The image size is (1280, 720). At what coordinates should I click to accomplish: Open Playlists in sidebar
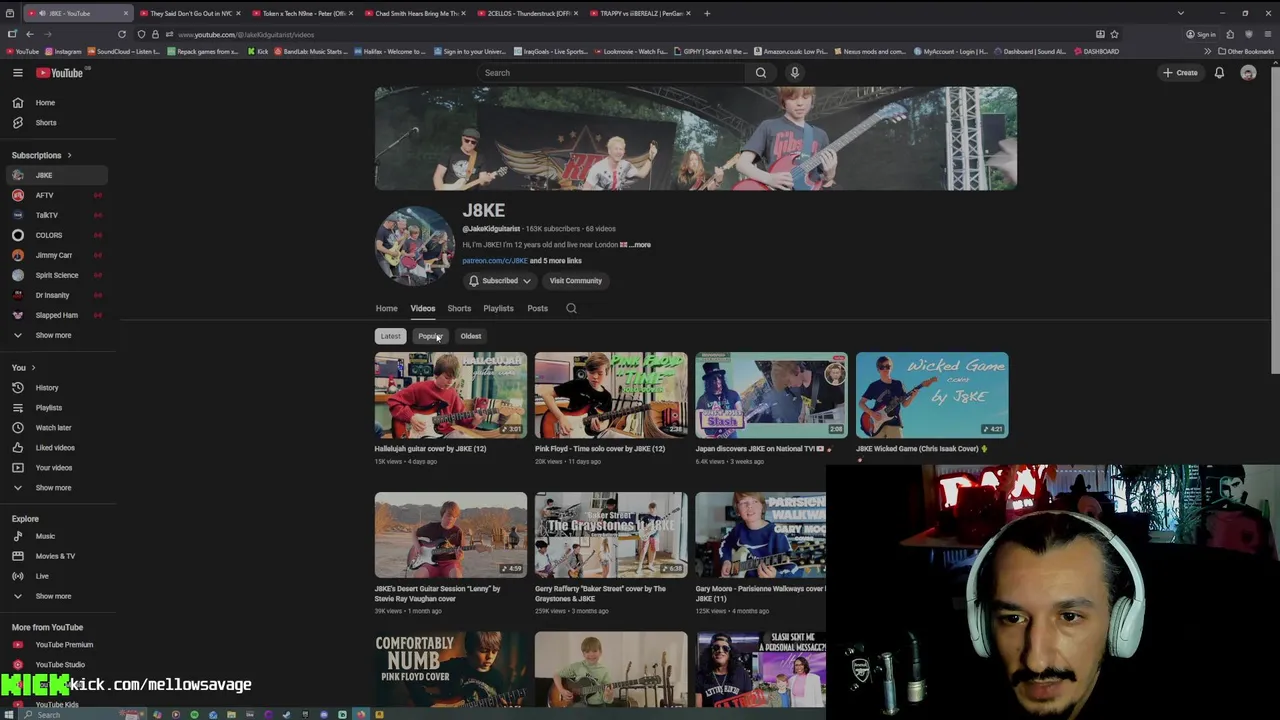(x=58, y=408)
